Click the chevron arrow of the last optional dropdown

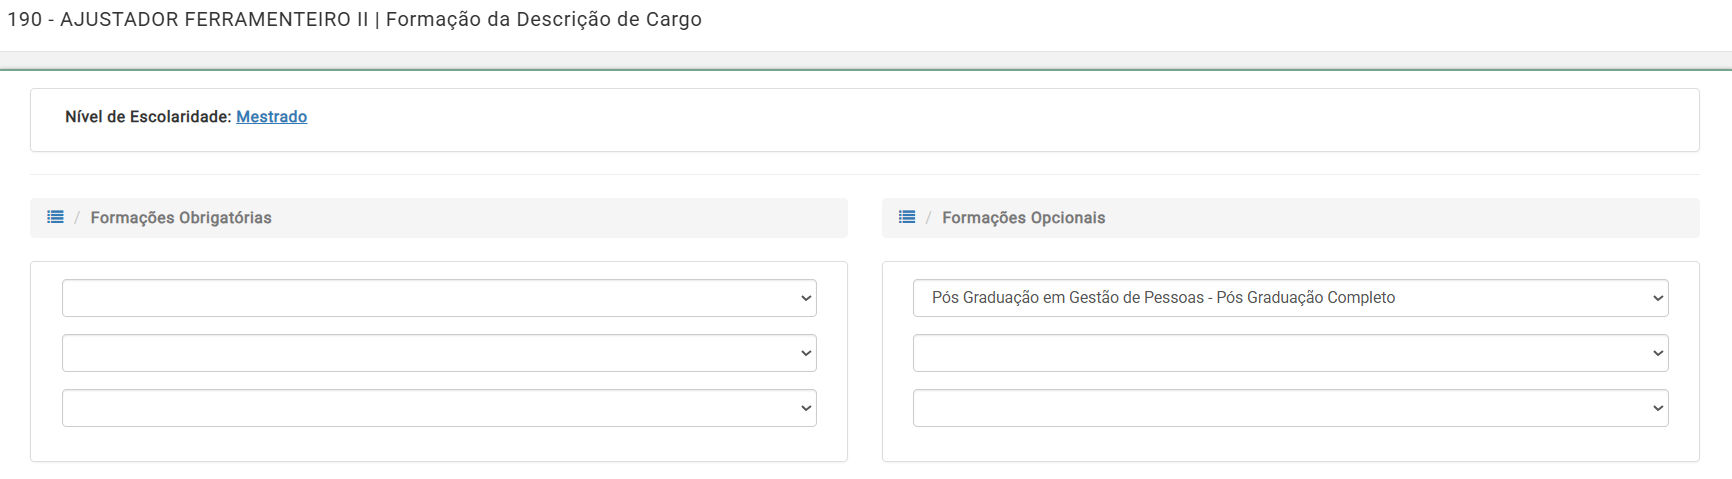click(1657, 408)
